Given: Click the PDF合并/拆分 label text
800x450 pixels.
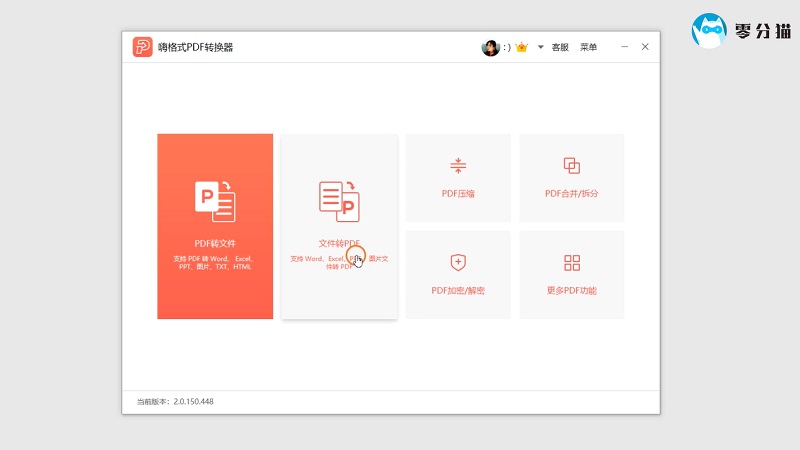Looking at the screenshot, I should 571,193.
